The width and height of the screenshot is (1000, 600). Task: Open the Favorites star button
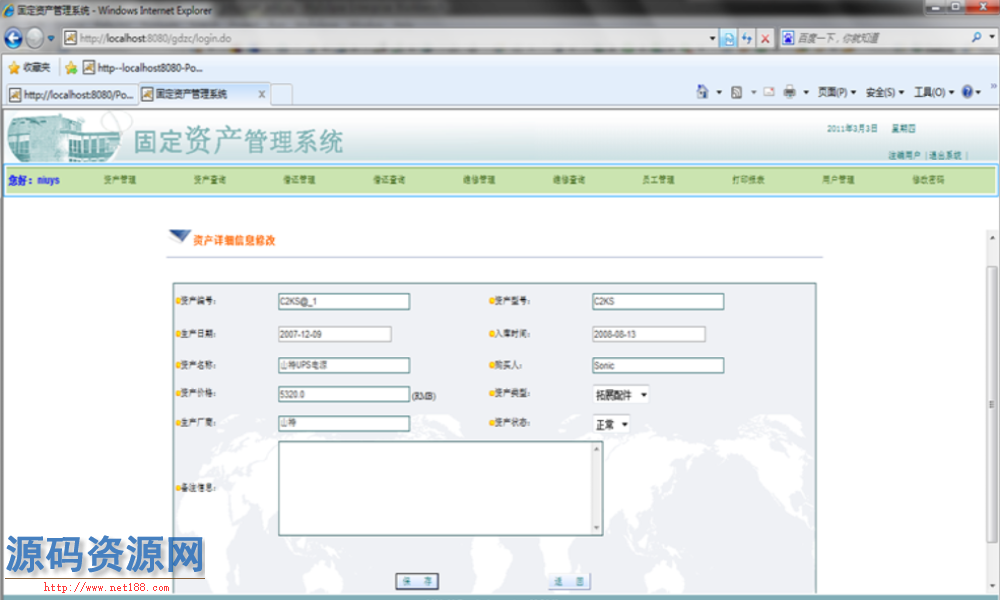pos(29,67)
